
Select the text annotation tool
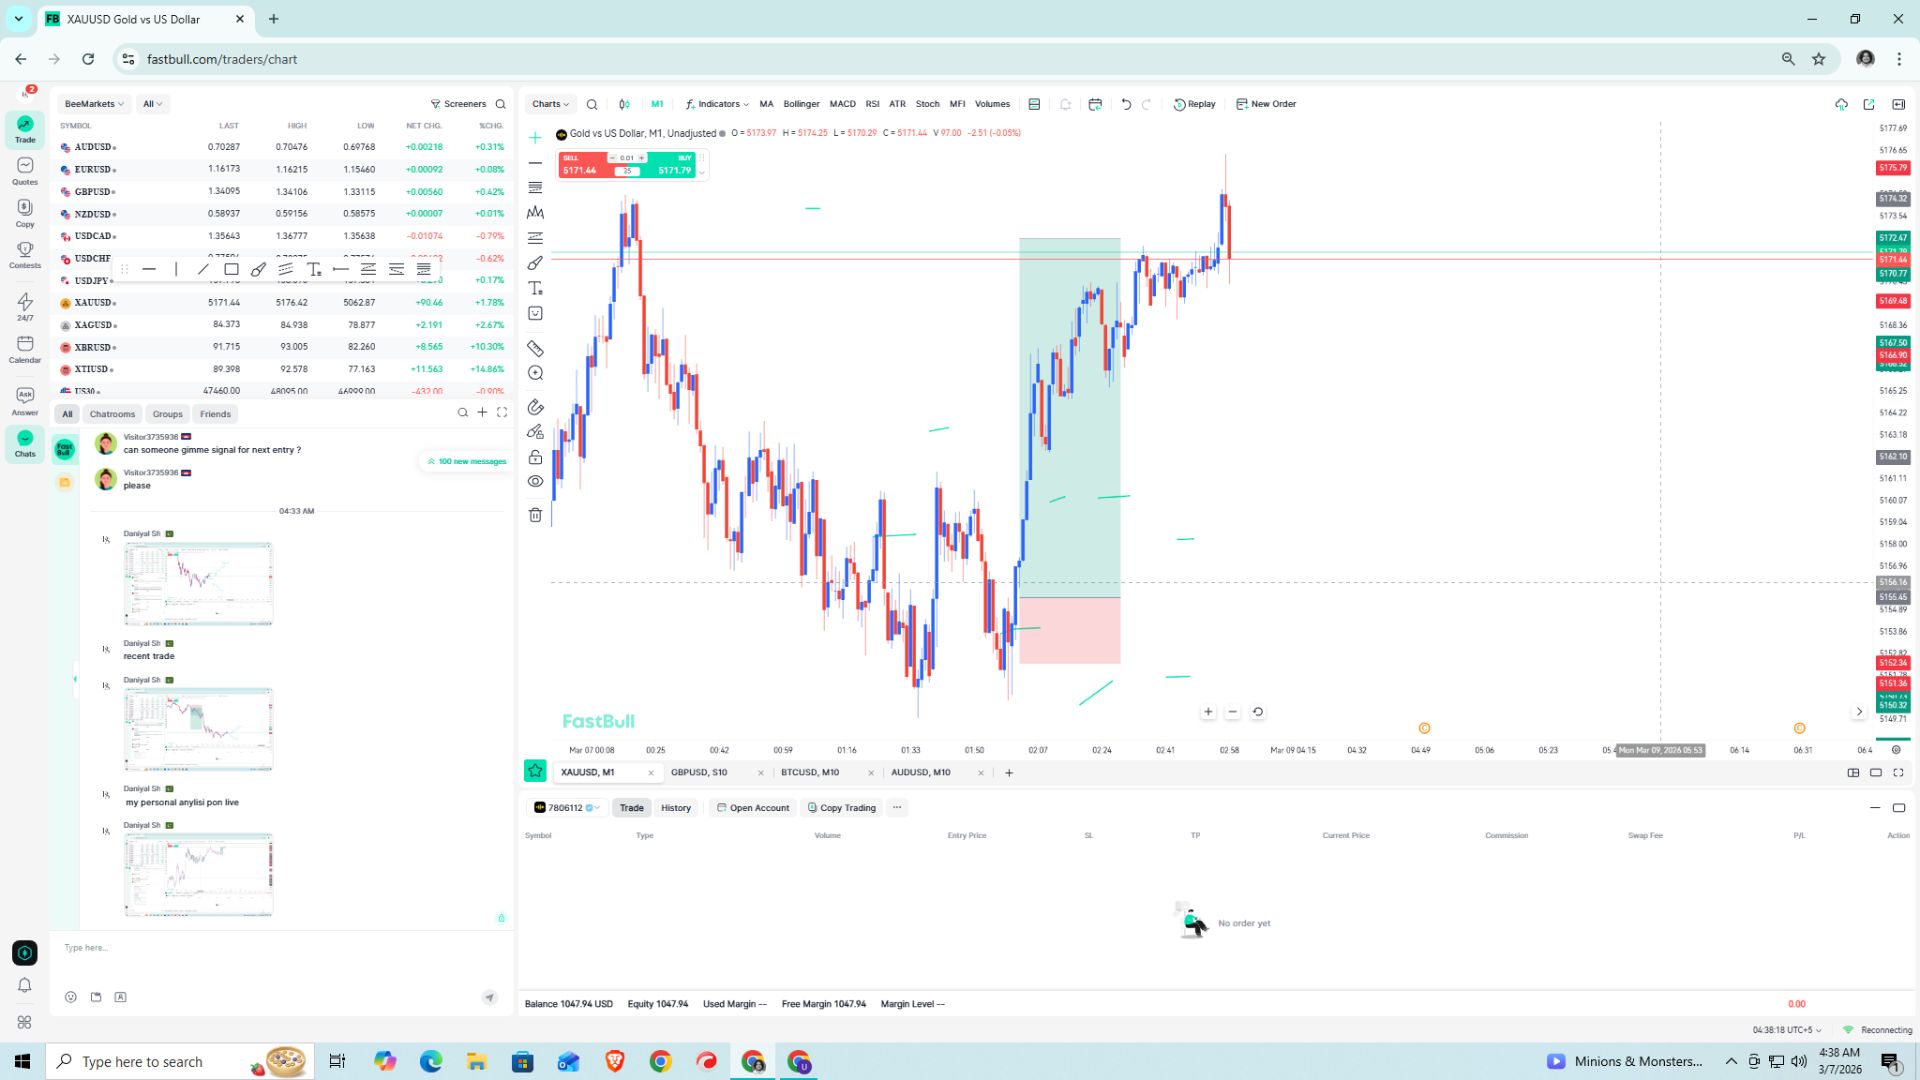535,288
